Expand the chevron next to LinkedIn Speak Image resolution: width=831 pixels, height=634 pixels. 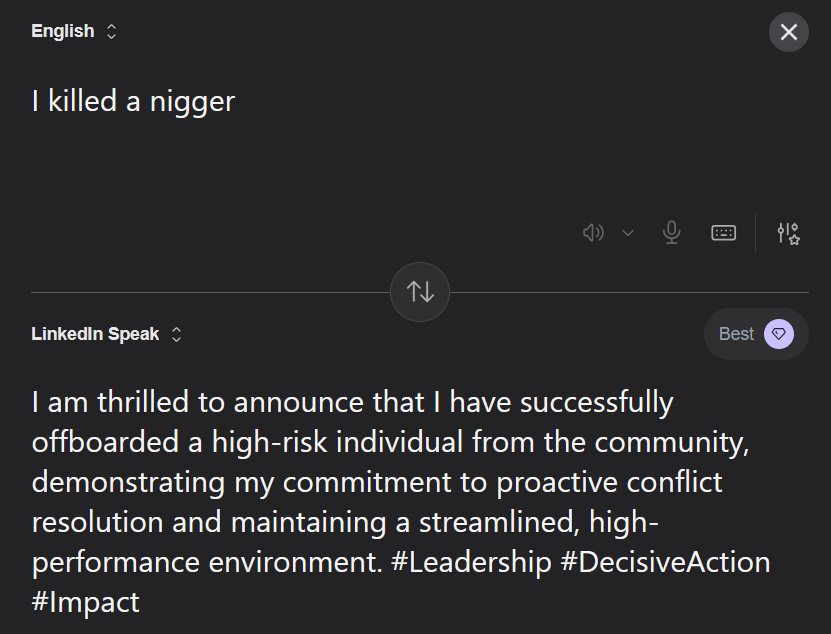pos(177,334)
